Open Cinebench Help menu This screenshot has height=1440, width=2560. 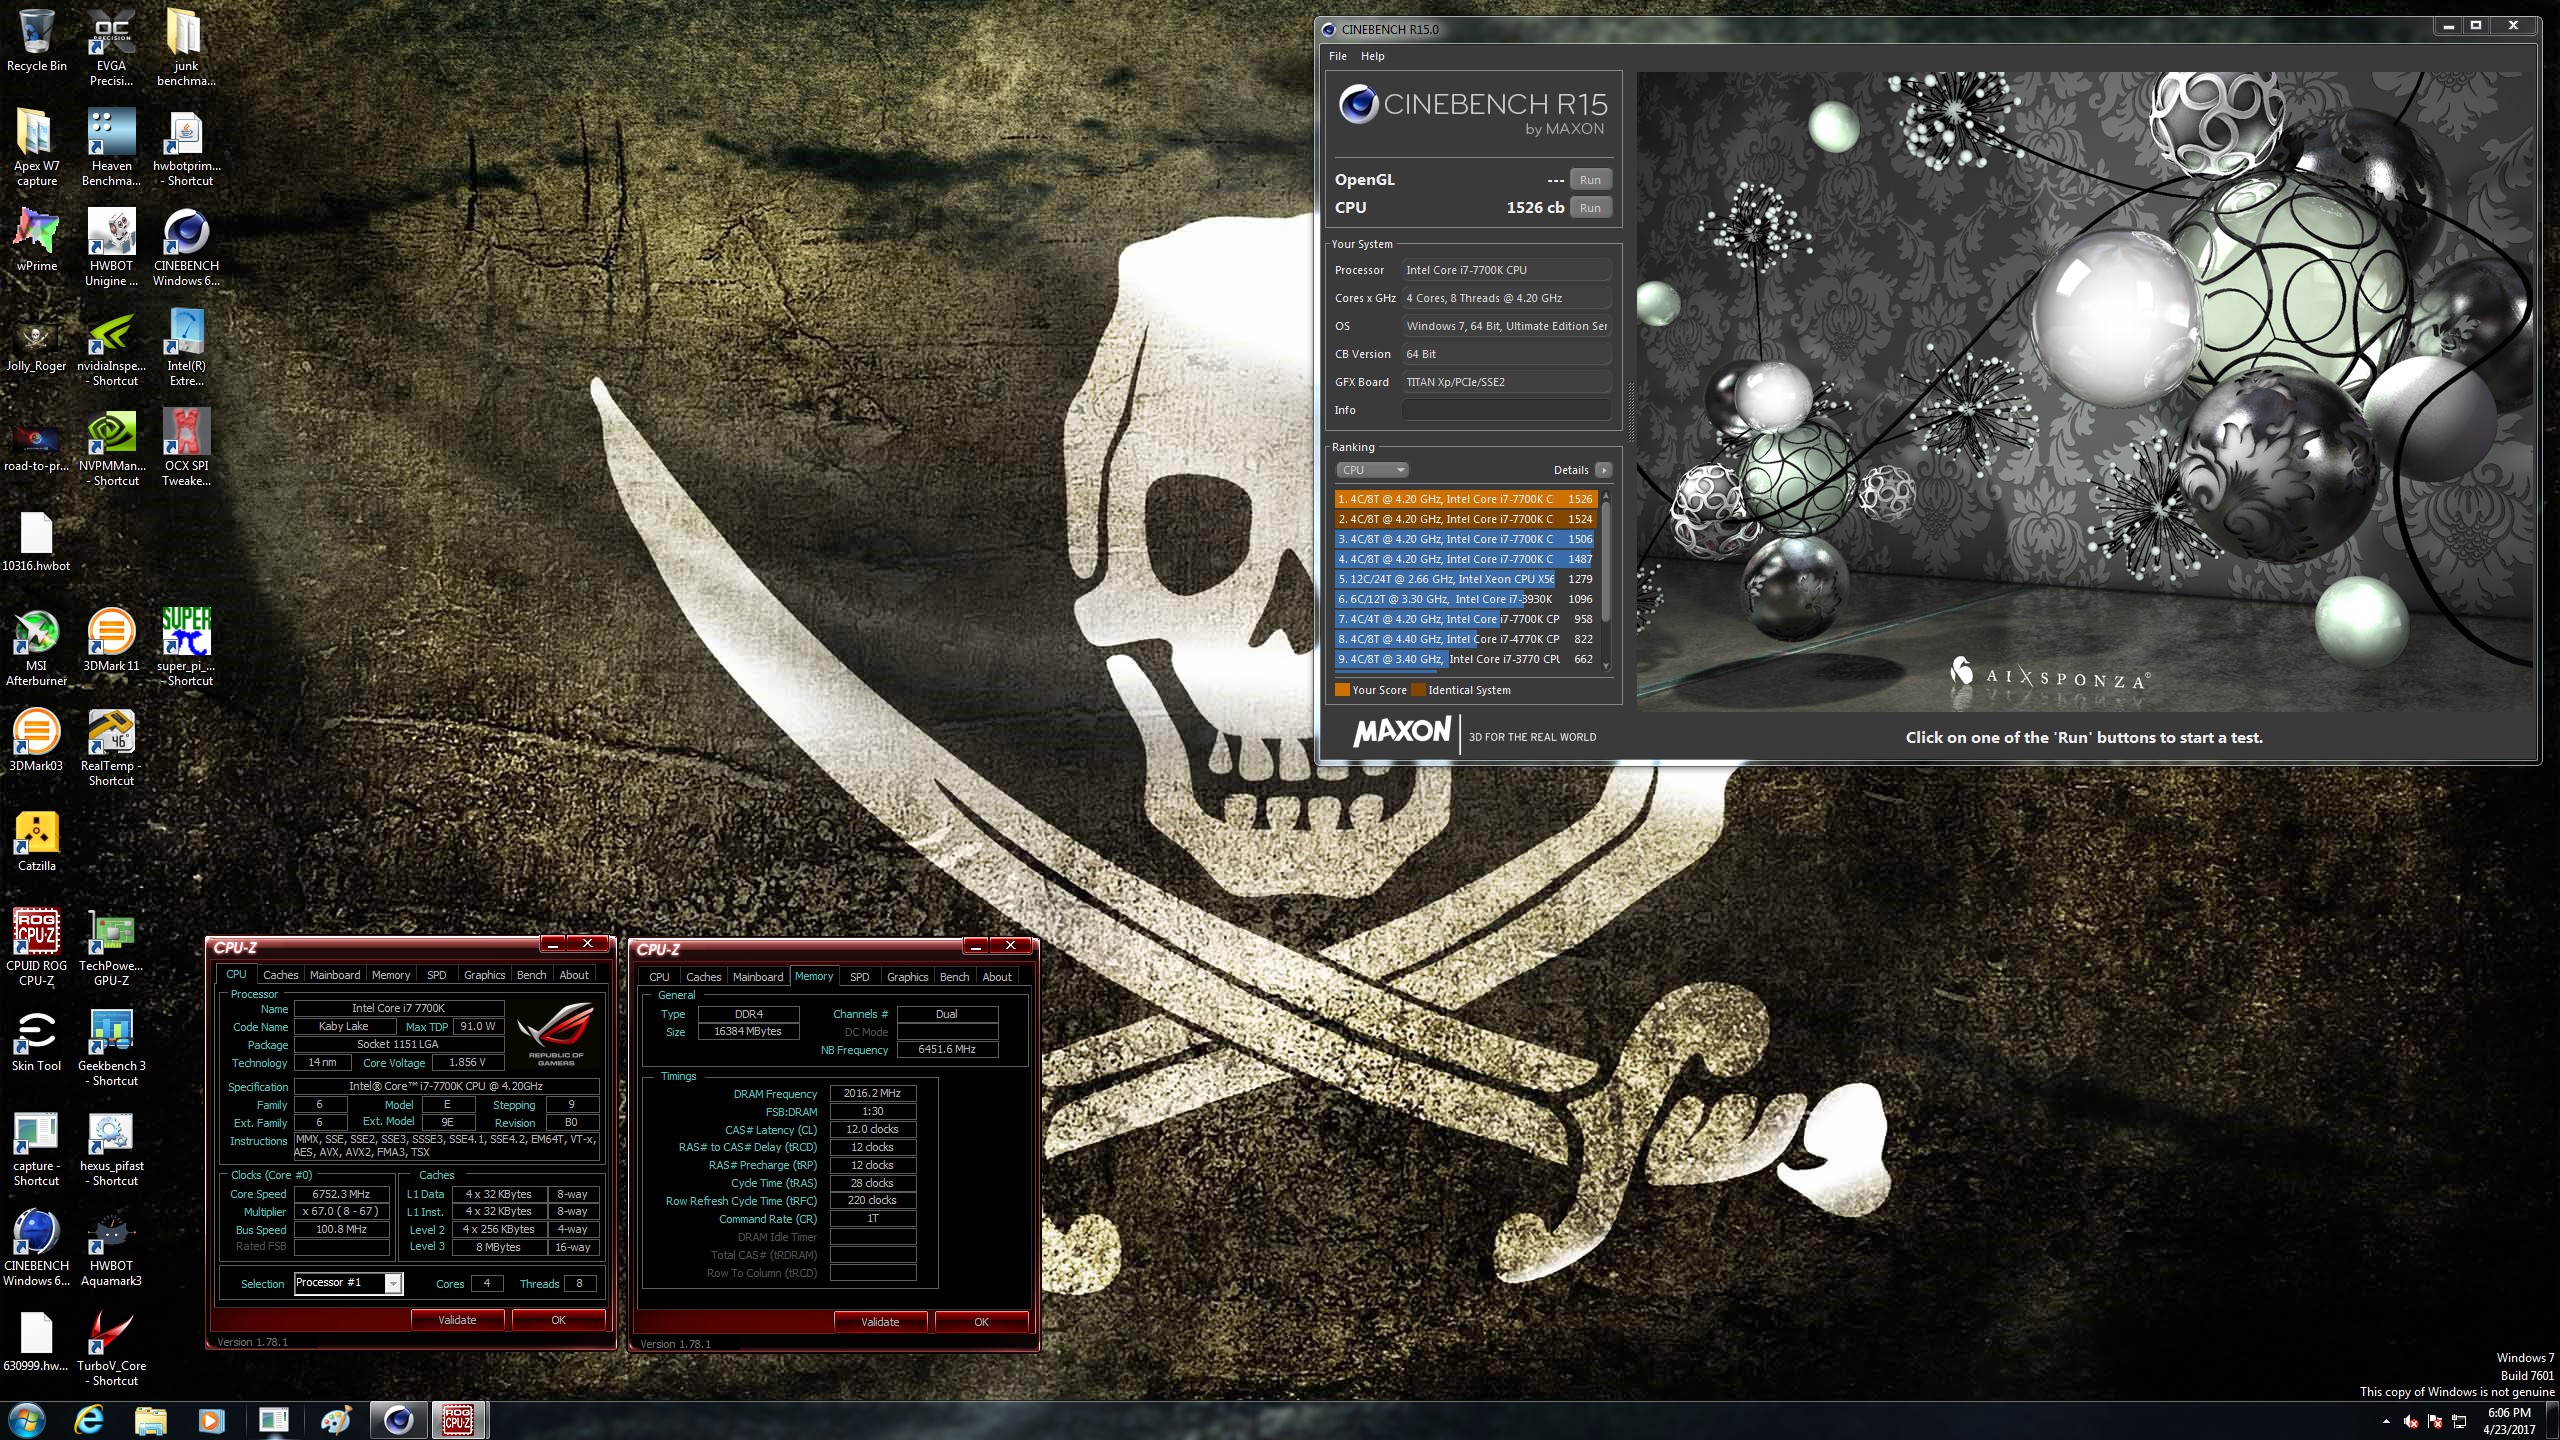pyautogui.click(x=1372, y=56)
